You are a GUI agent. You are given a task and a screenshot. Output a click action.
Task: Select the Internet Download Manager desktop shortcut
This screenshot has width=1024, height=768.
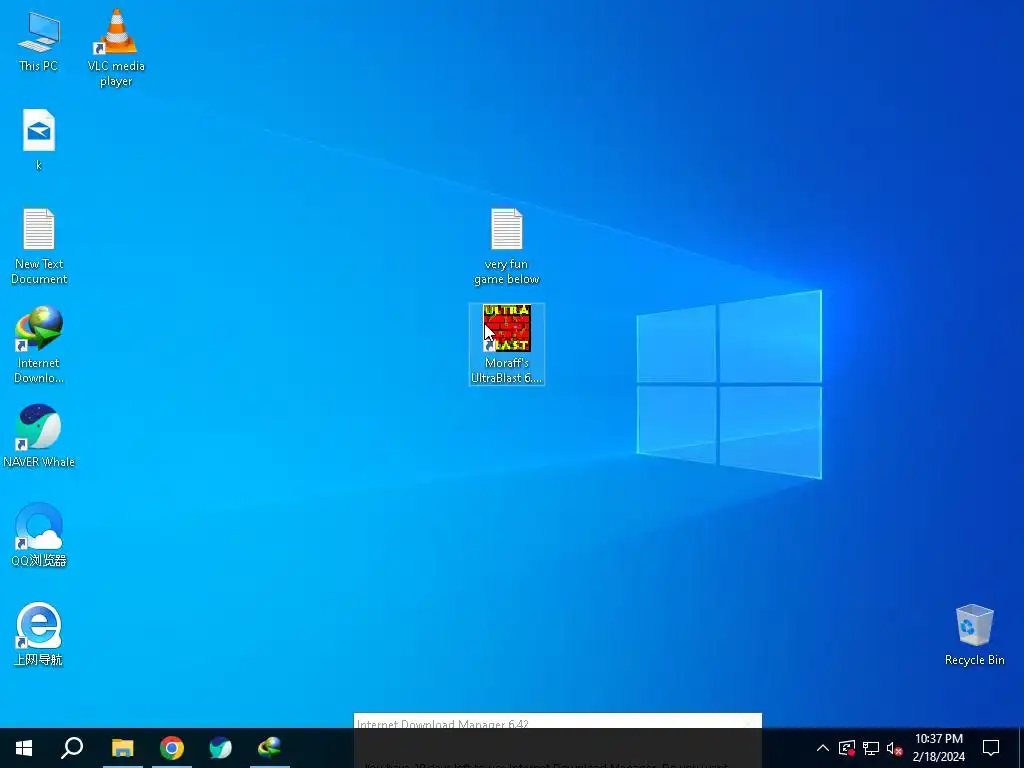point(39,345)
